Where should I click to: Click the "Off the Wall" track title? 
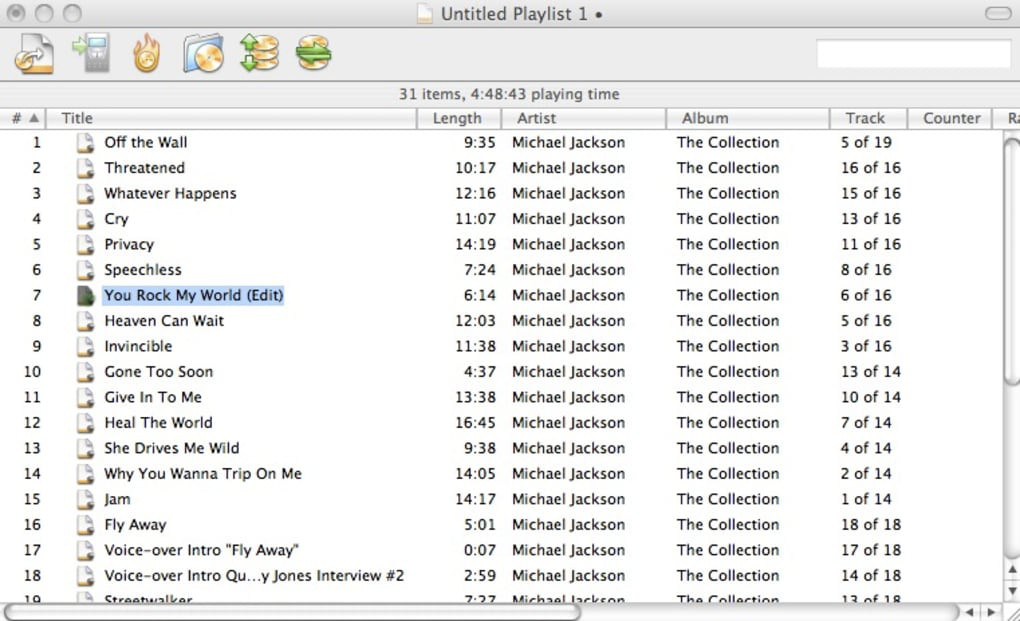tap(146, 142)
